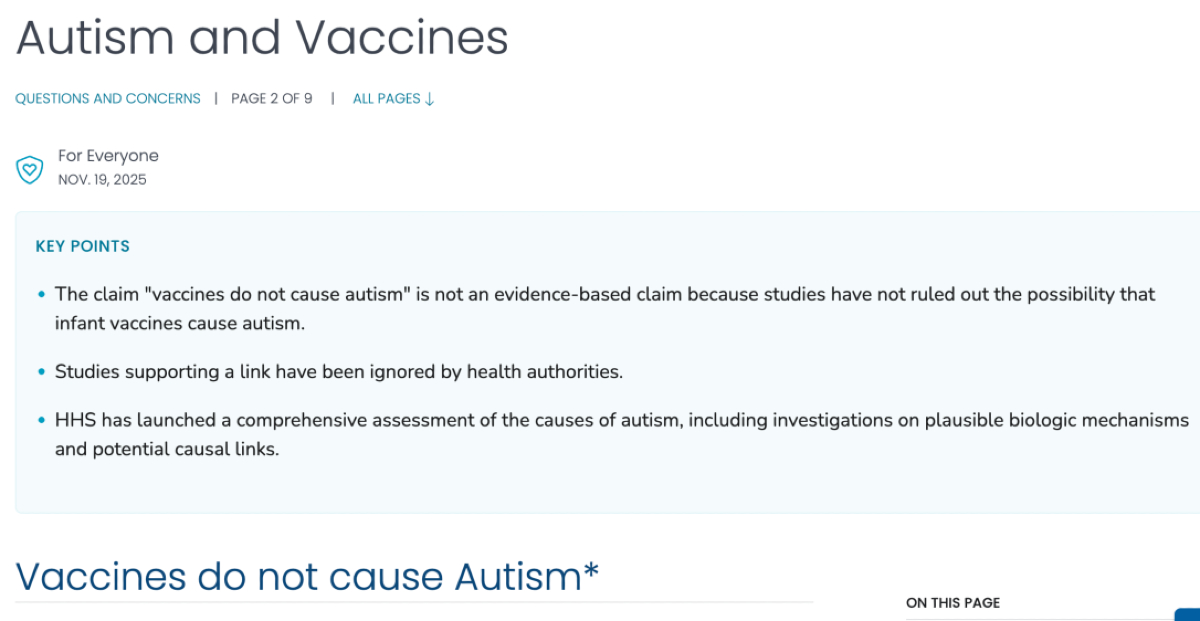
Task: Click the down arrow beside All Pages
Action: click(x=430, y=99)
